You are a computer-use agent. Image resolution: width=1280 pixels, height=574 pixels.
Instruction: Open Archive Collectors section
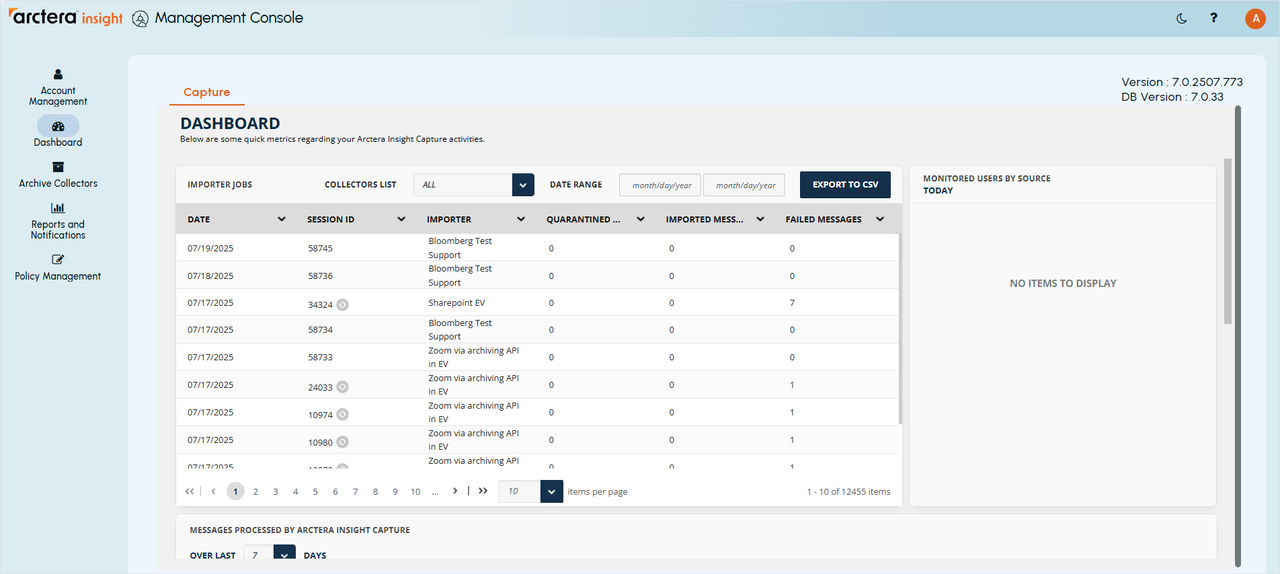point(58,175)
